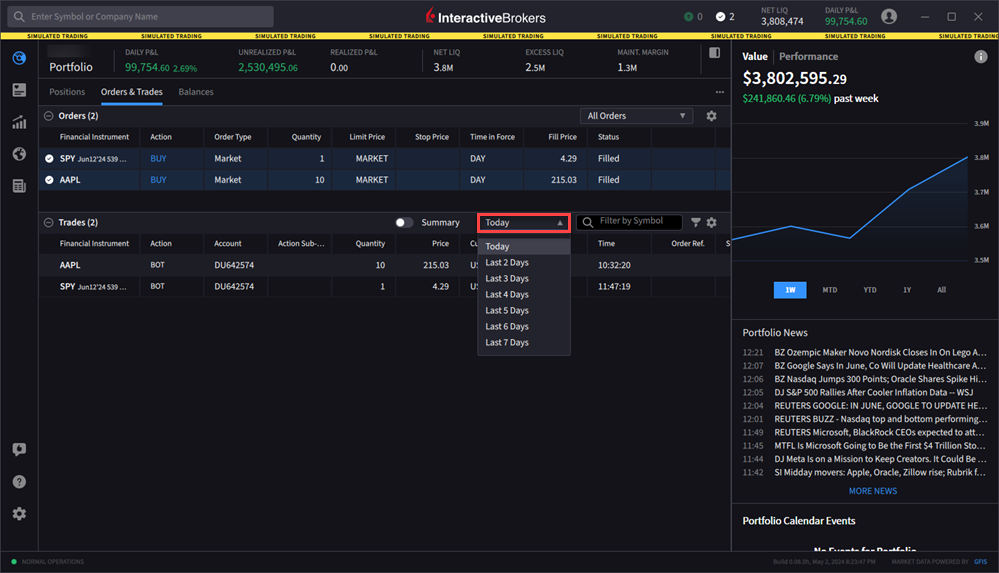Switch to the Balances tab
Viewport: 999px width, 573px height.
point(196,92)
